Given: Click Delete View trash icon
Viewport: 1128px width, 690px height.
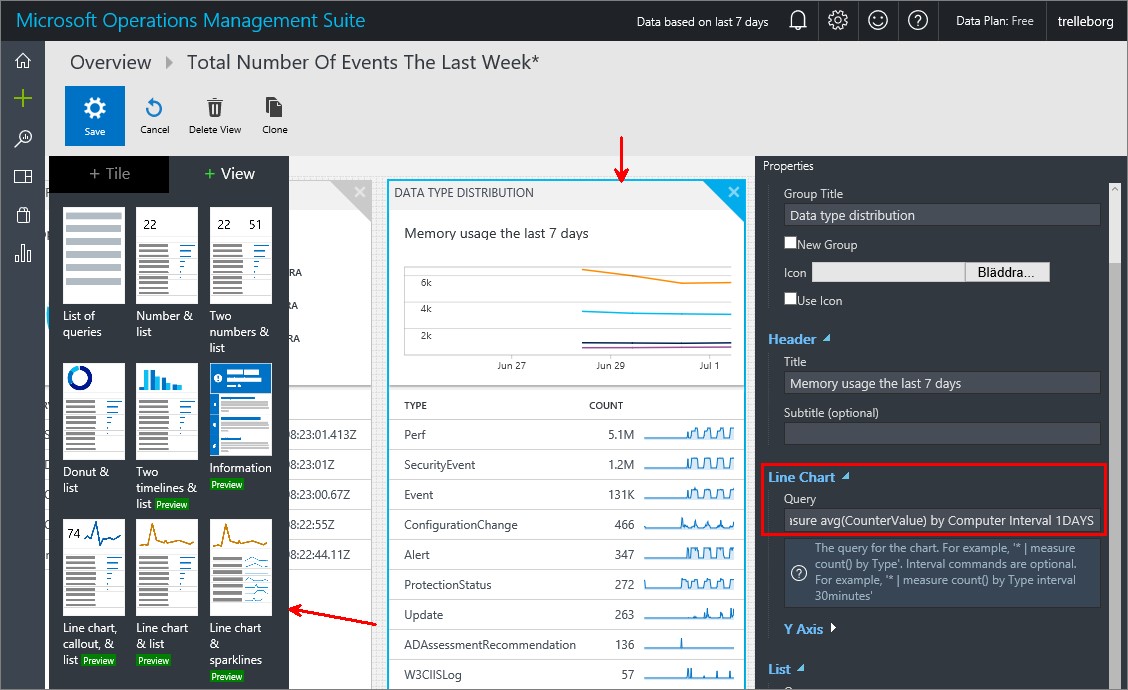Looking at the screenshot, I should [x=215, y=116].
